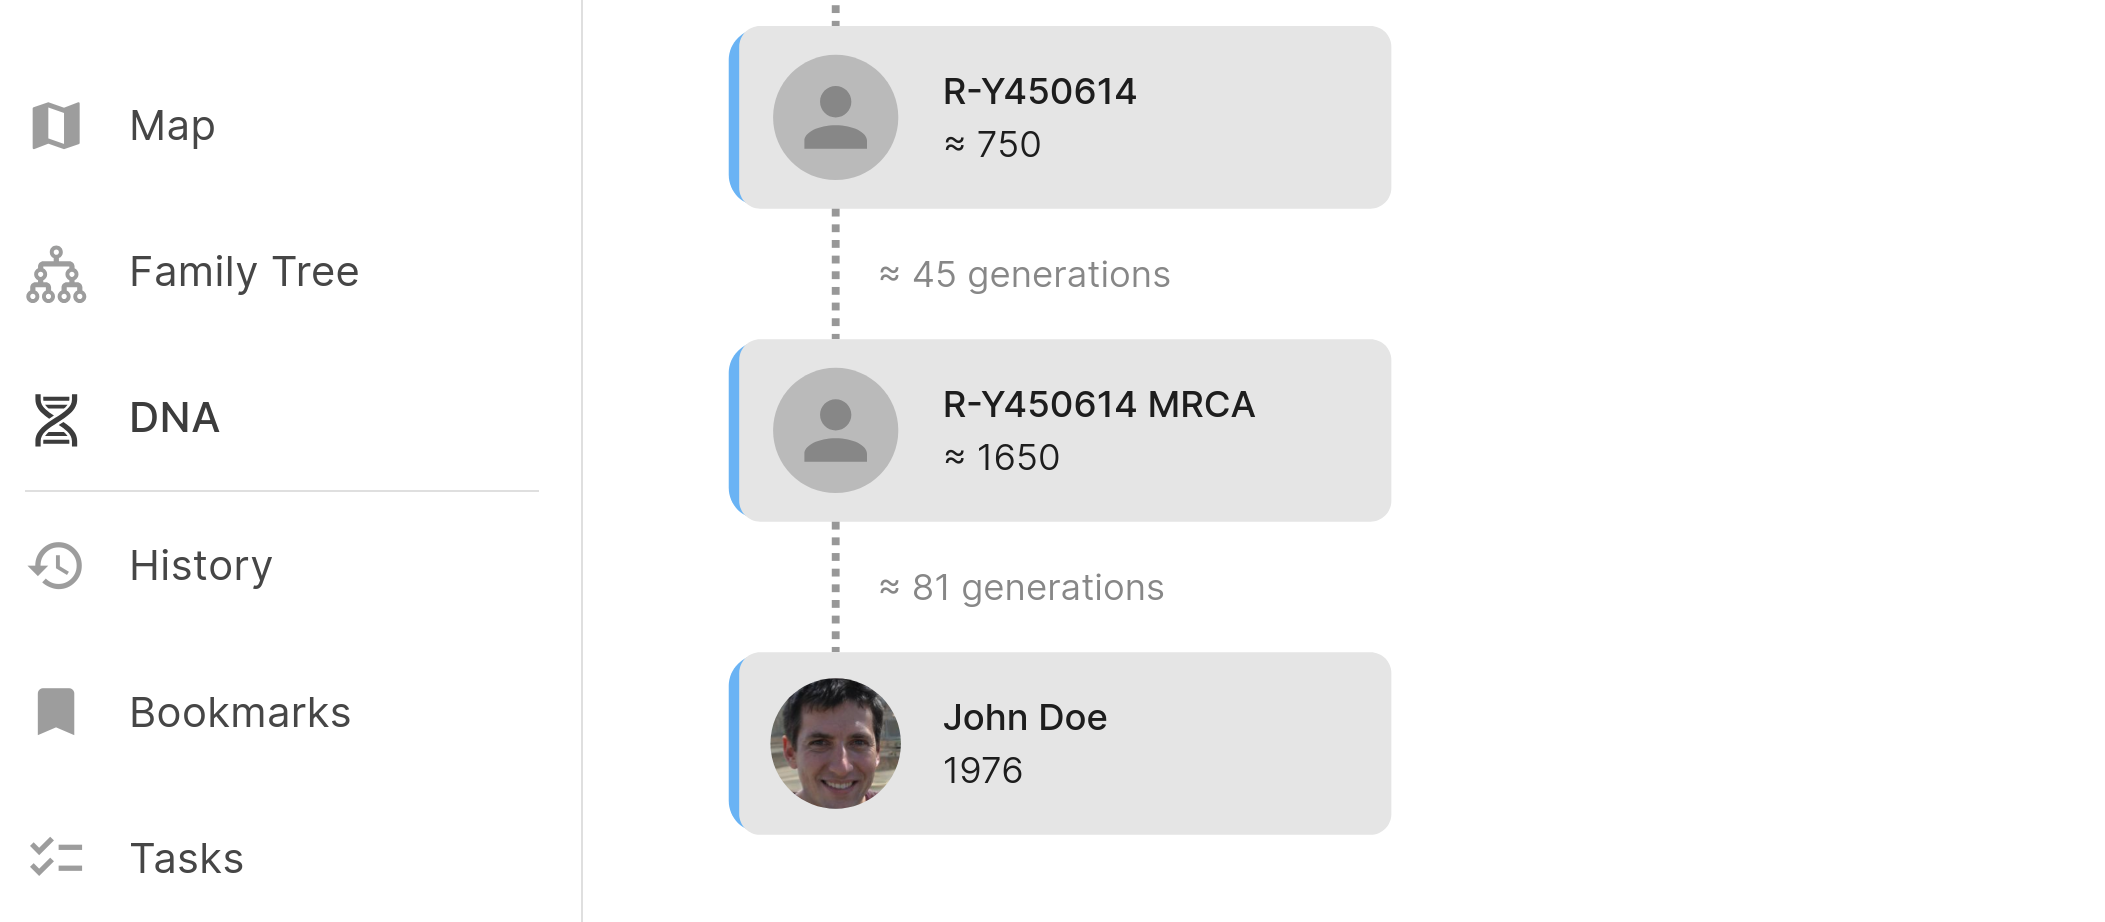Viewport: 2105px width, 922px height.
Task: Click the Tasks checklist icon
Action: point(56,858)
